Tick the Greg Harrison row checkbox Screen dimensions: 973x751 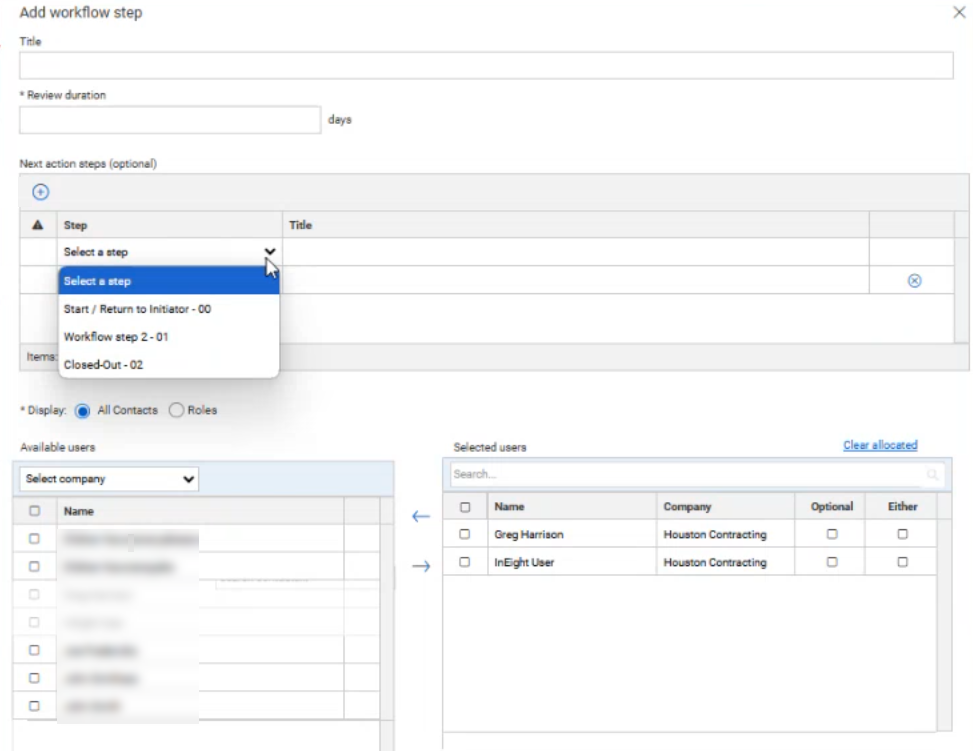click(x=464, y=534)
